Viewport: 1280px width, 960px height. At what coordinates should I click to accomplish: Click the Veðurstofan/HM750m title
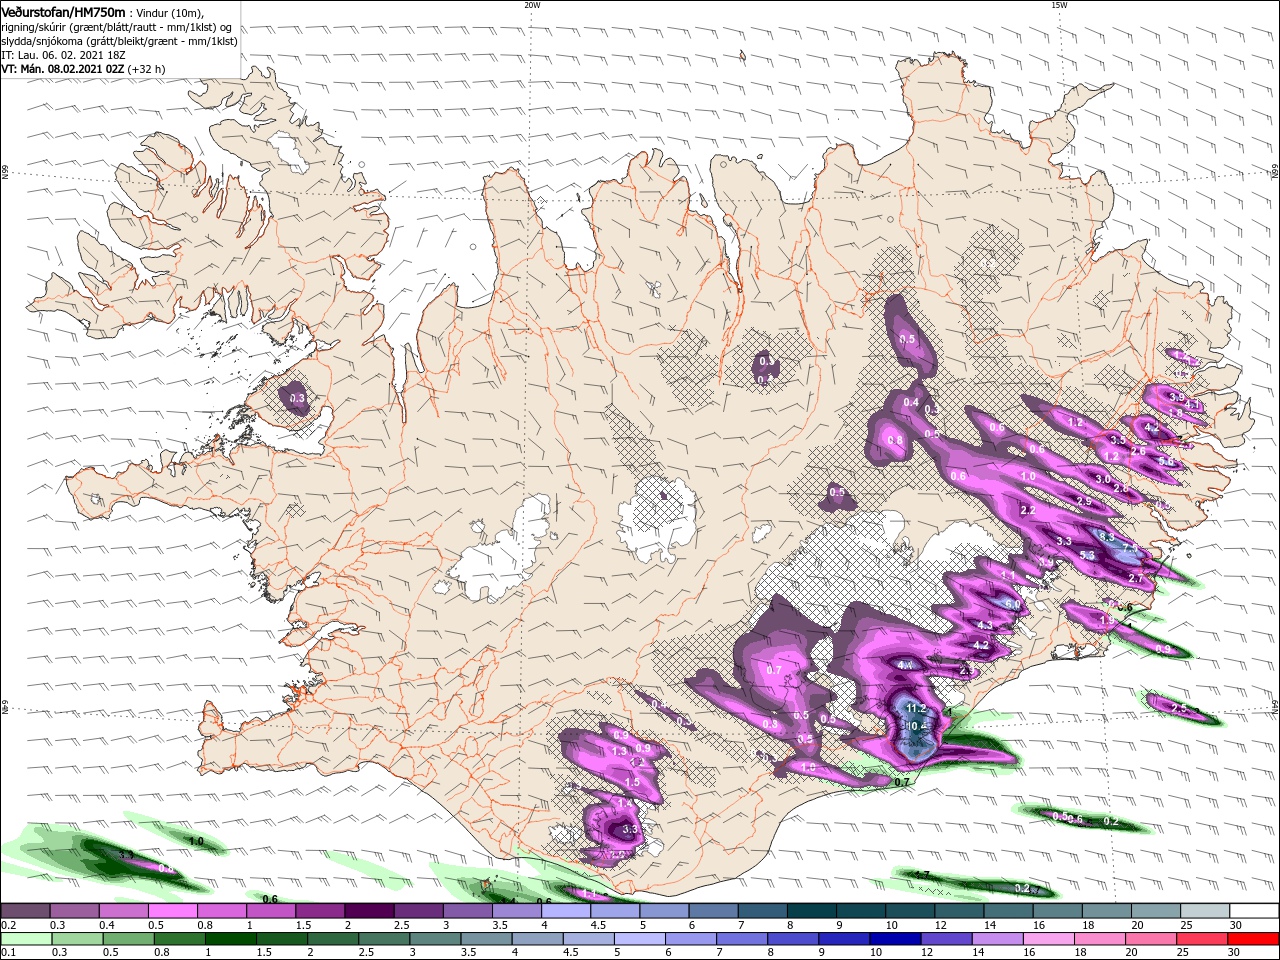63,11
